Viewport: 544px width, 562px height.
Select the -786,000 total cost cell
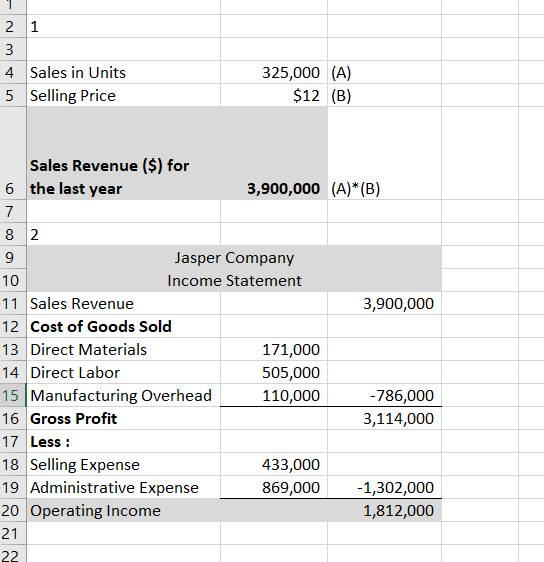[x=385, y=395]
